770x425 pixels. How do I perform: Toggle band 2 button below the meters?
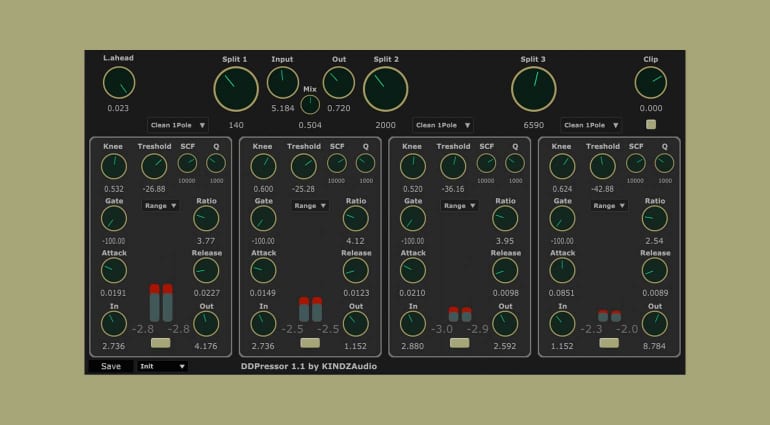(x=310, y=342)
